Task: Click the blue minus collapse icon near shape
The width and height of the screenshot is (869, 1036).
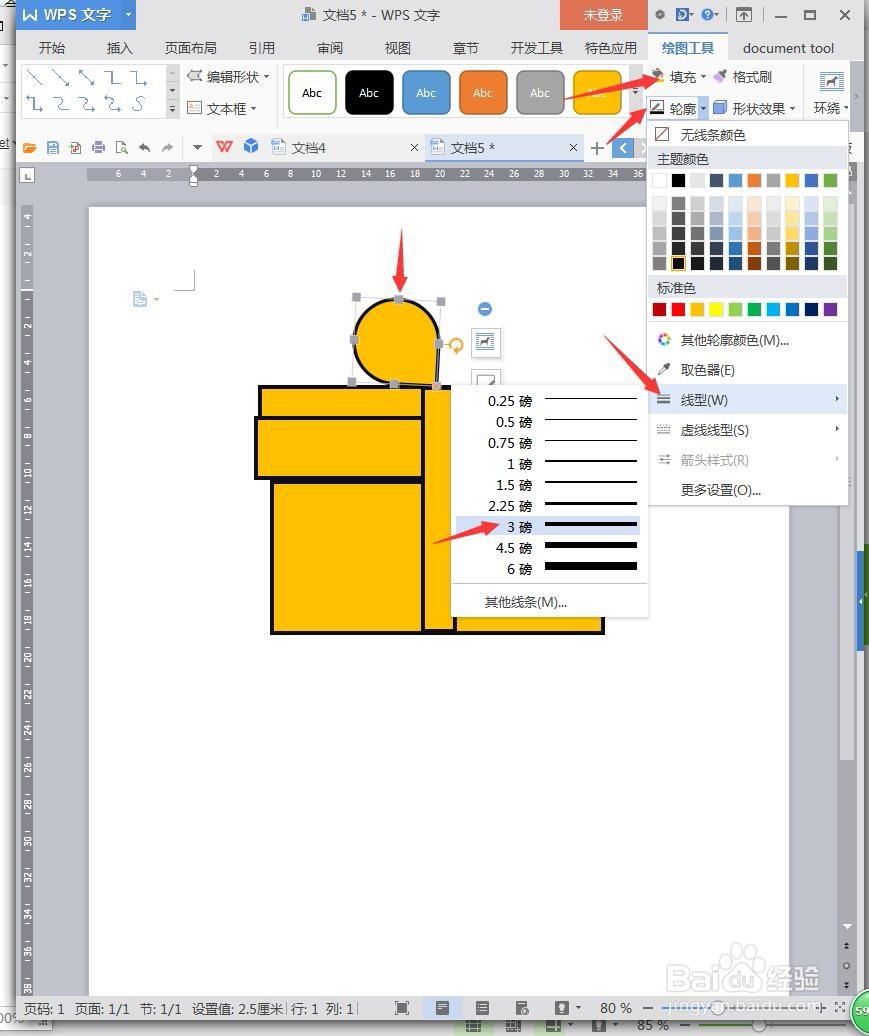Action: (485, 309)
